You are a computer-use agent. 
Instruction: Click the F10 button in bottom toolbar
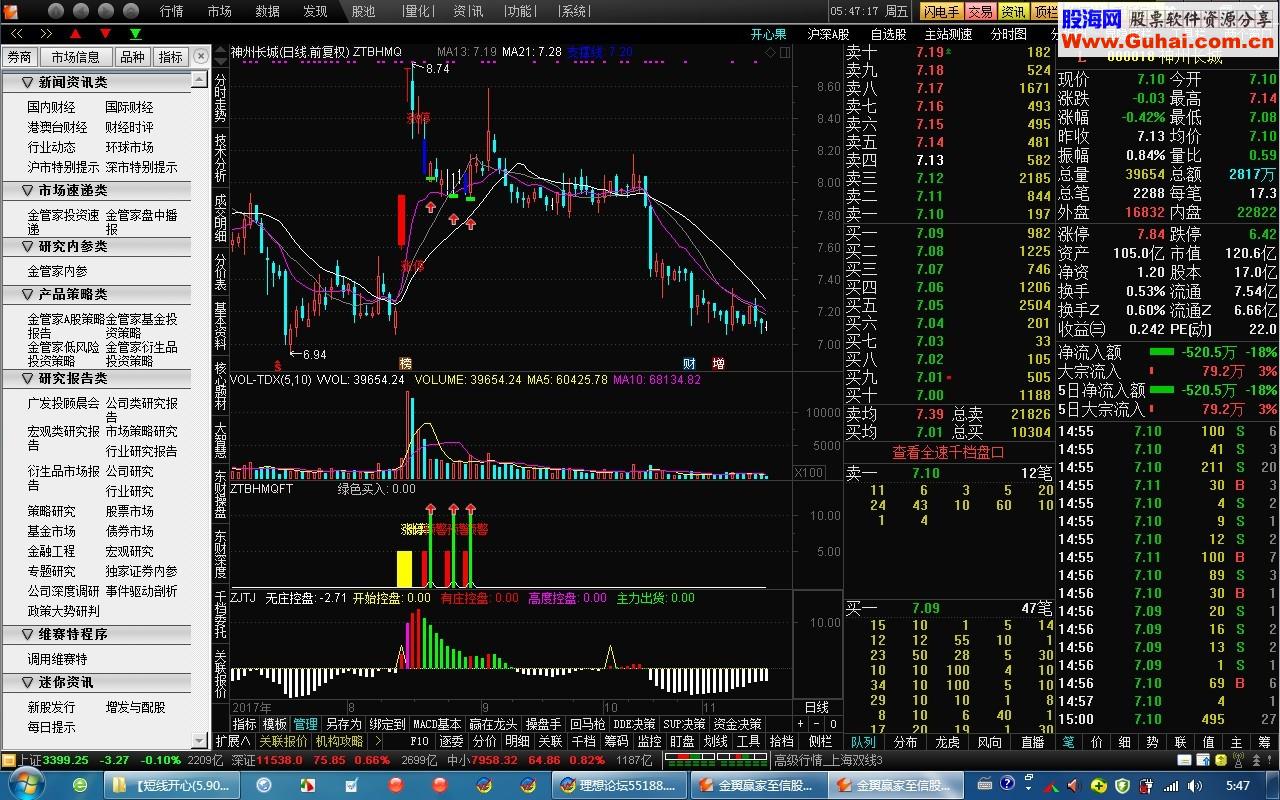pos(420,741)
